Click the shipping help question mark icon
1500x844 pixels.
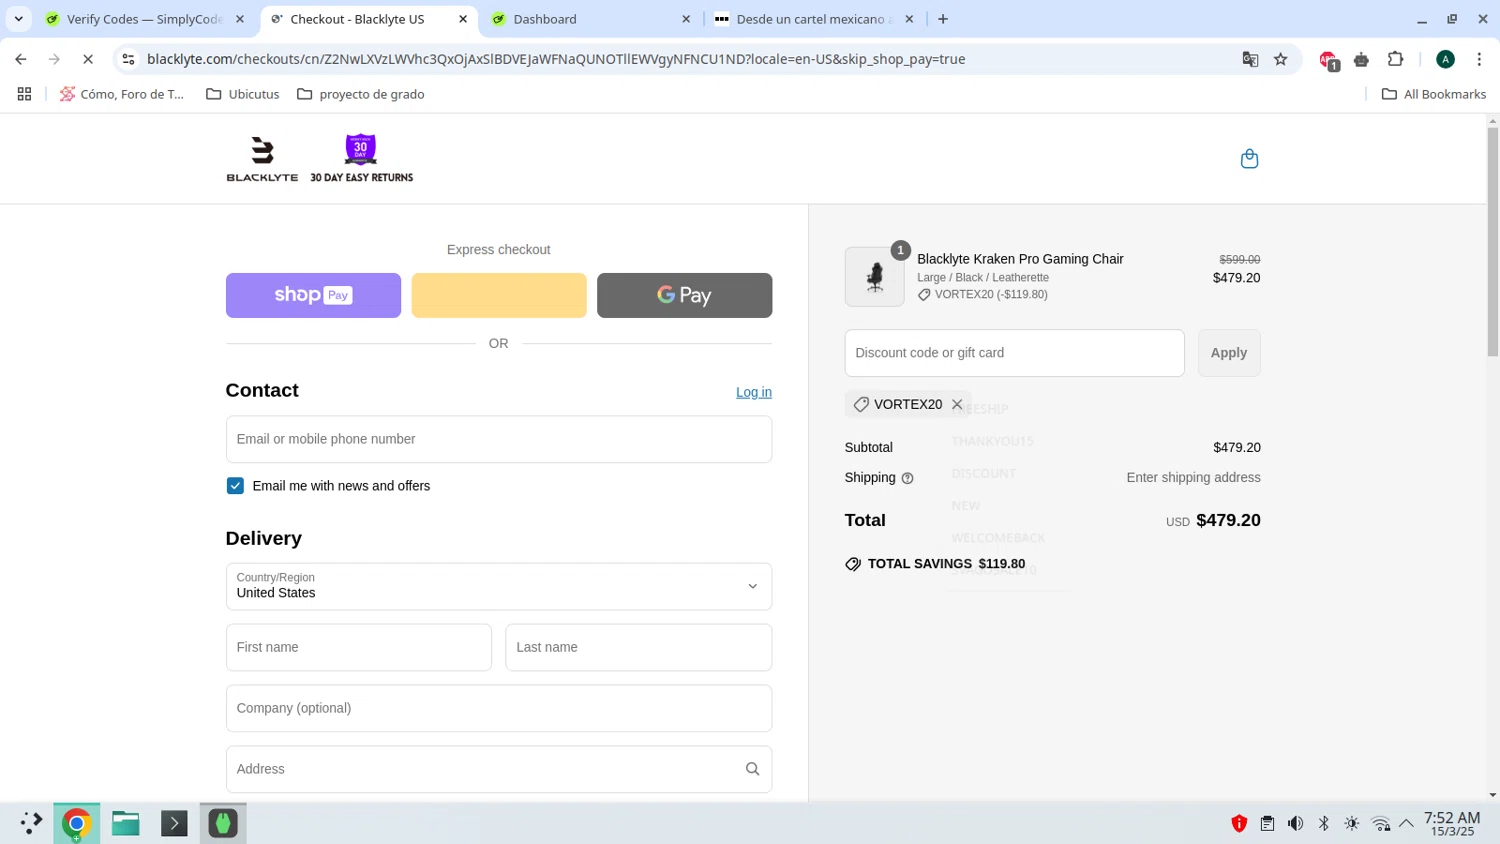(x=907, y=478)
